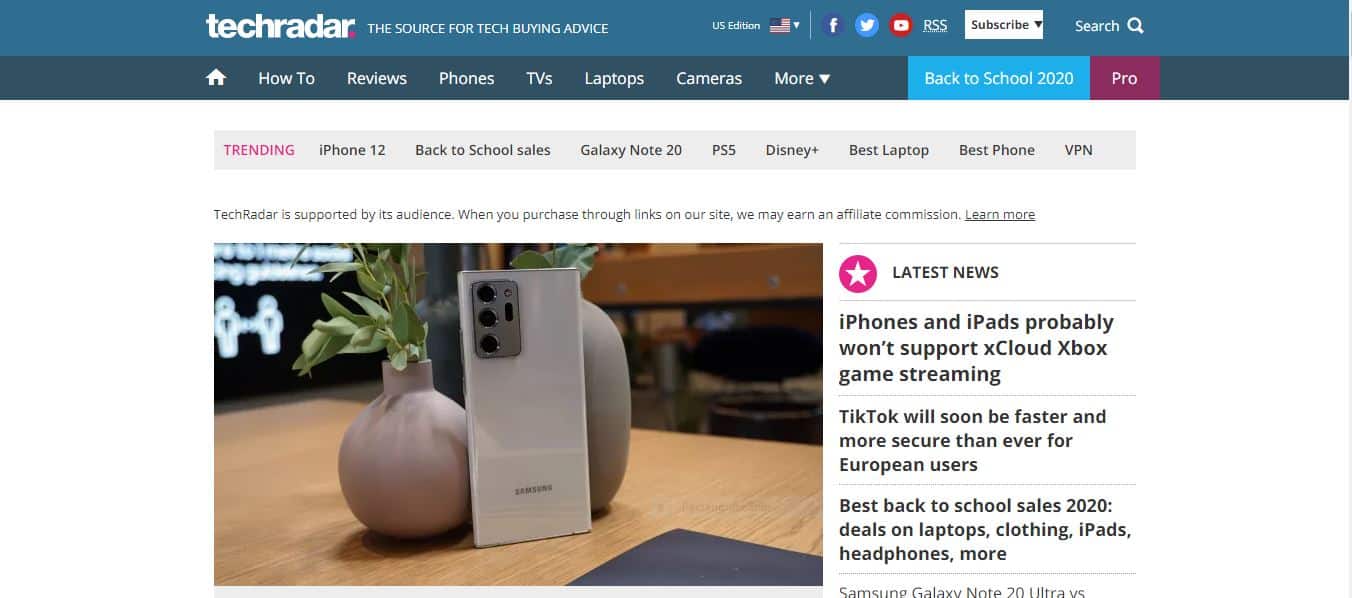Open the Best Phone trending topic
Screen dimensions: 1352x598
[x=997, y=150]
